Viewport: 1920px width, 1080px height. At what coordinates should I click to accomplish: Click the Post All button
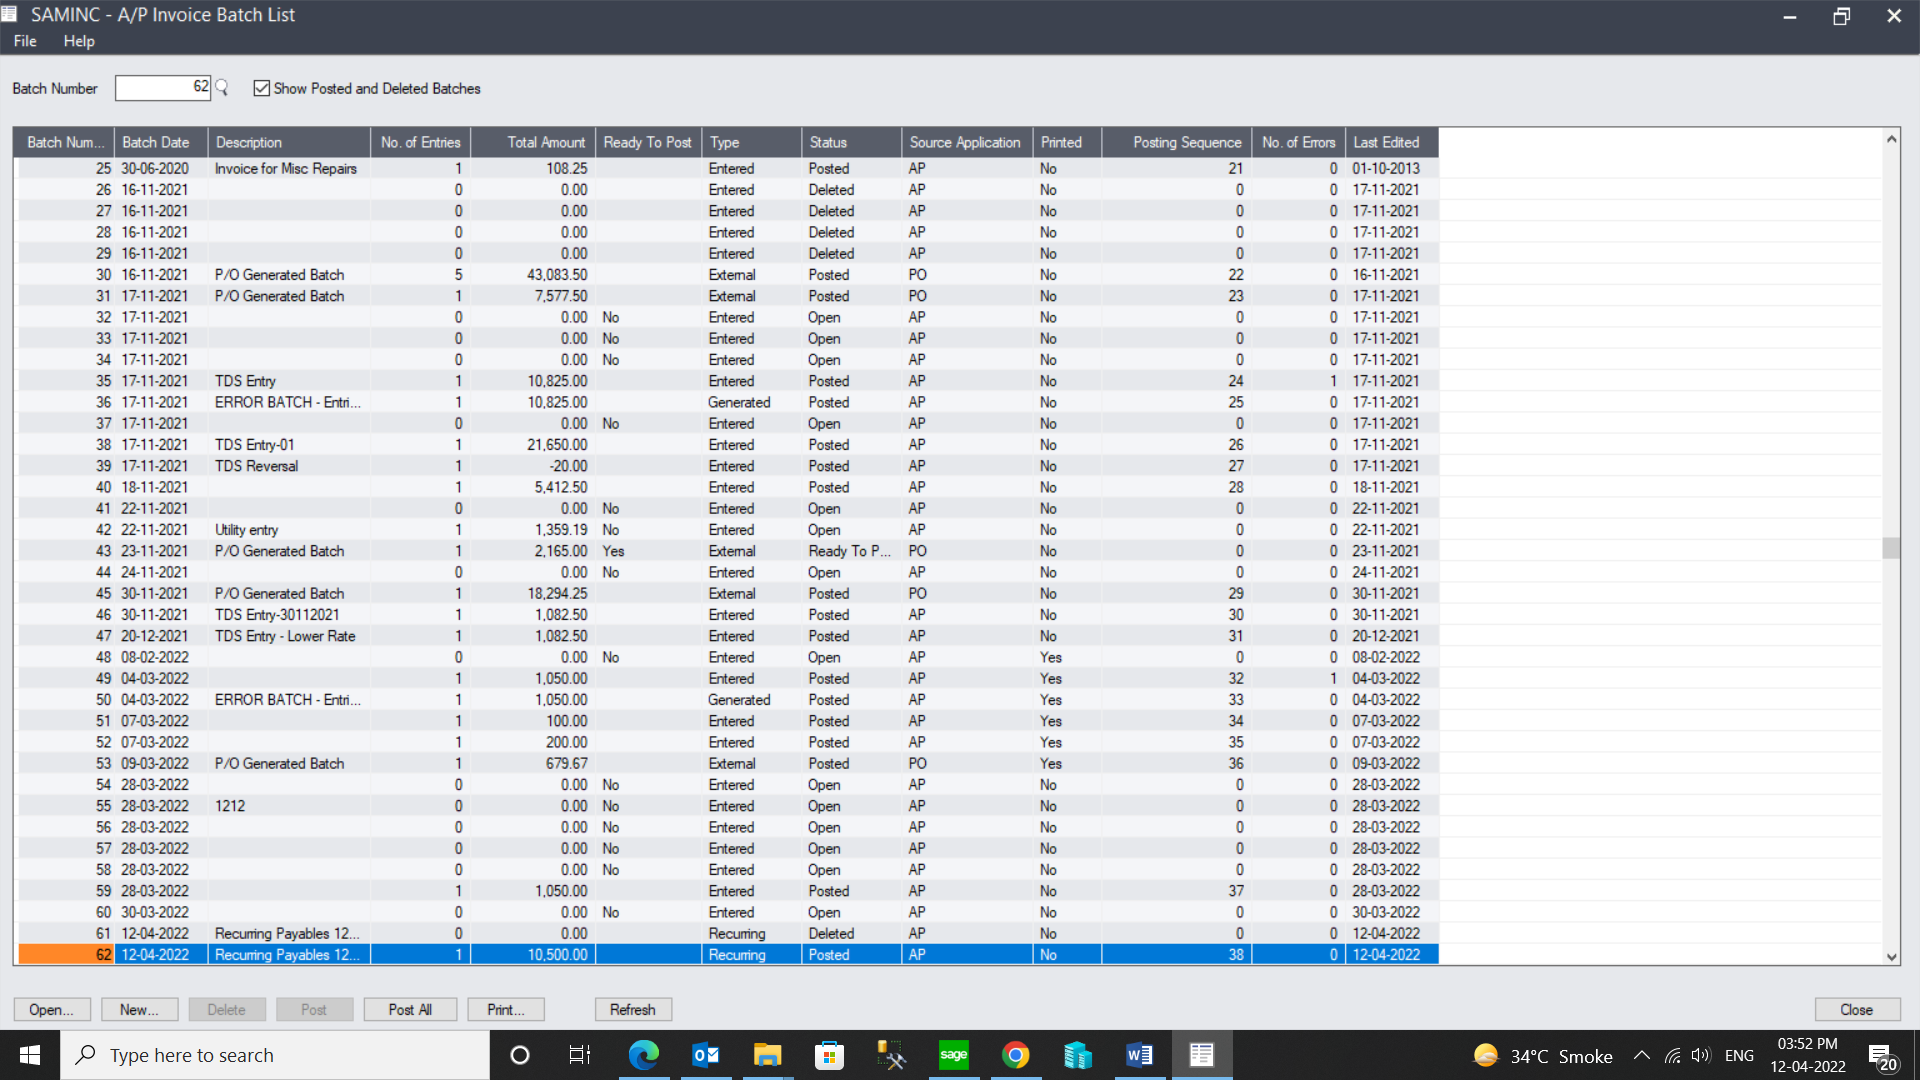(x=410, y=1009)
